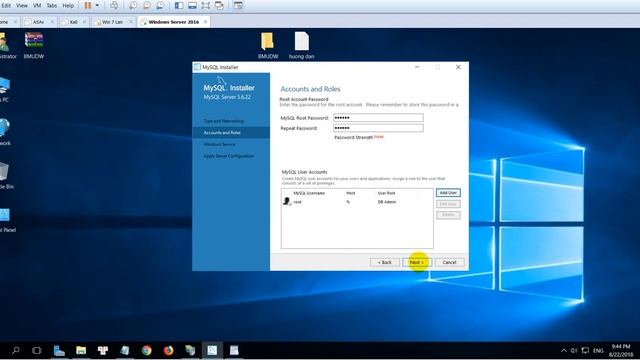Close the MySQL Installer window
Image resolution: width=640 pixels, height=360 pixels.
(x=458, y=67)
